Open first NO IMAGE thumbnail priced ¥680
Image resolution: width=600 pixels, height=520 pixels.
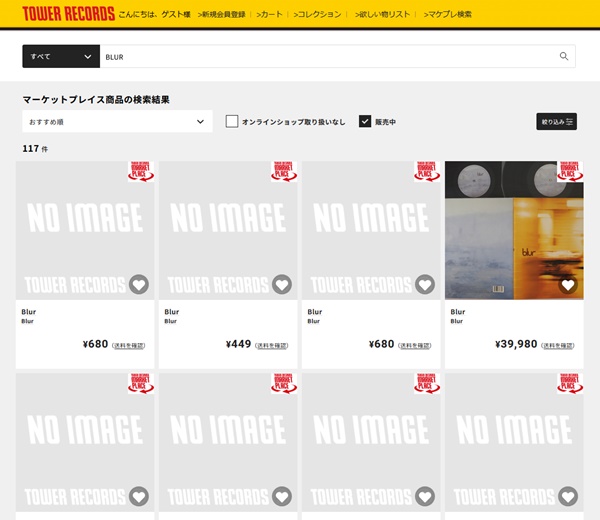pos(85,230)
